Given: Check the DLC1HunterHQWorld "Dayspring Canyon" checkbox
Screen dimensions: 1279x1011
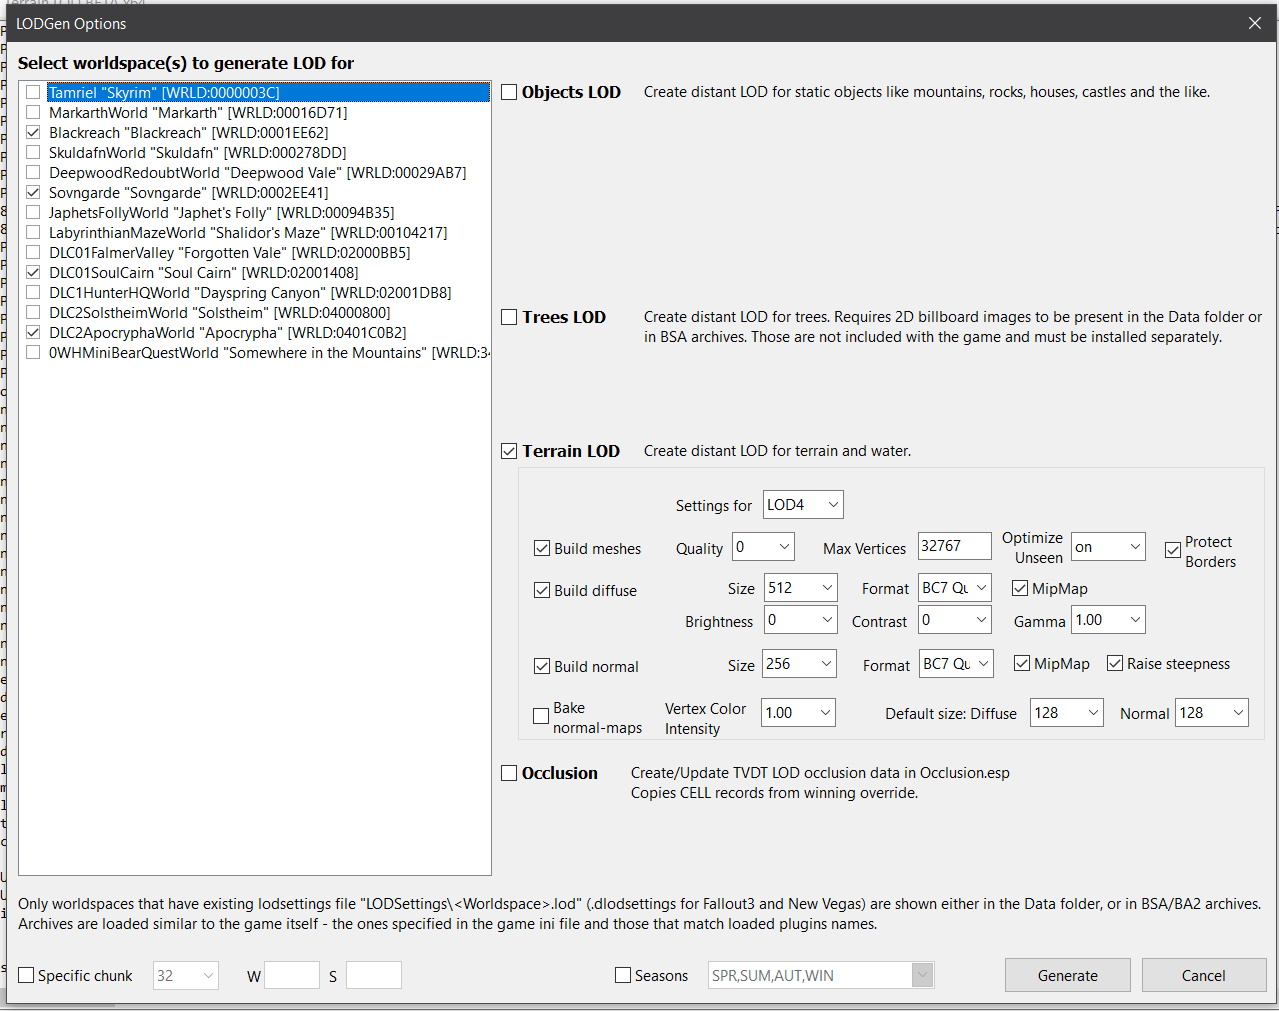Looking at the screenshot, I should pyautogui.click(x=33, y=292).
